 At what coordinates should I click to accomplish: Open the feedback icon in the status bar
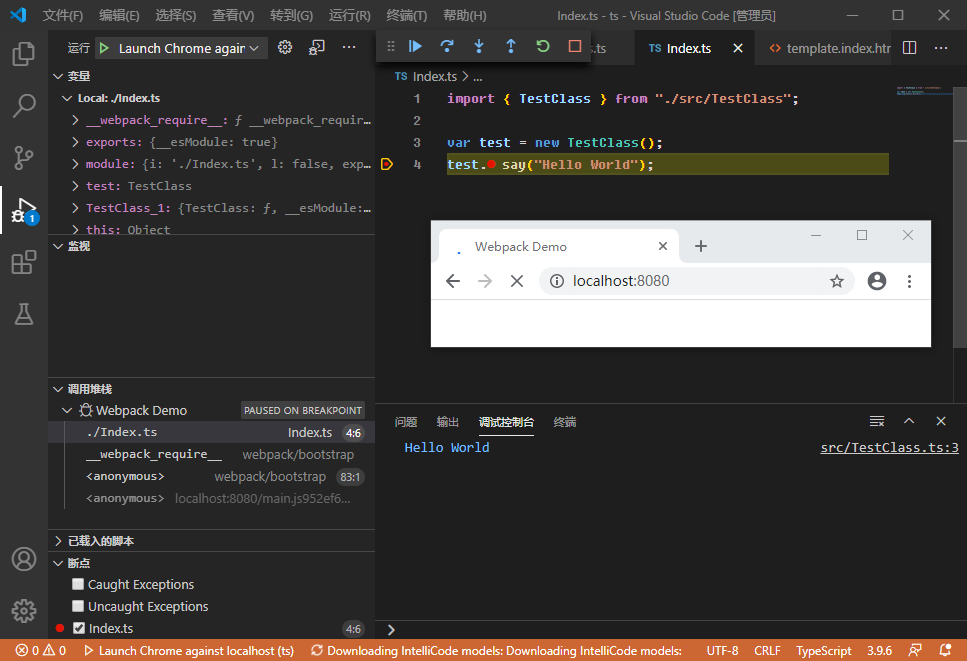click(915, 651)
